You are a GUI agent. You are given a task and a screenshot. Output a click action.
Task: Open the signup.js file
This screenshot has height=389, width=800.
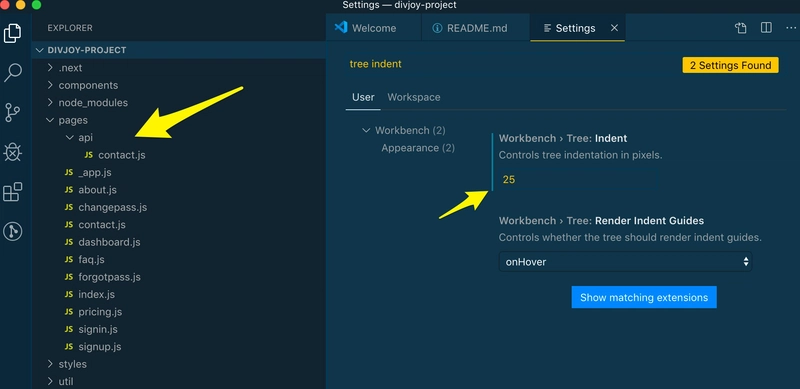coord(179,347)
